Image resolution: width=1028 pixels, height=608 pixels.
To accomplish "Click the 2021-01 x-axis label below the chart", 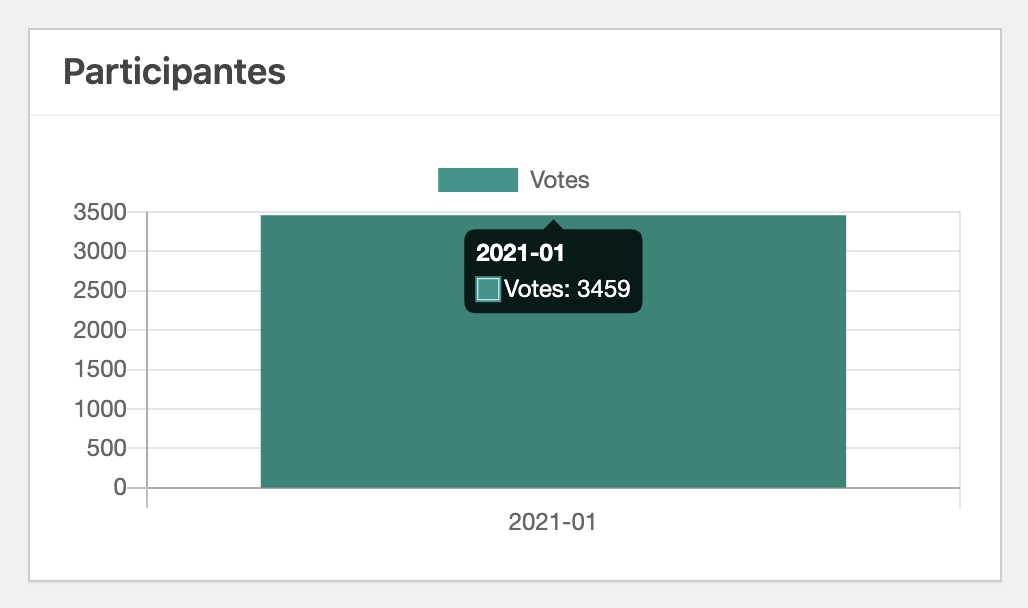I will click(552, 522).
